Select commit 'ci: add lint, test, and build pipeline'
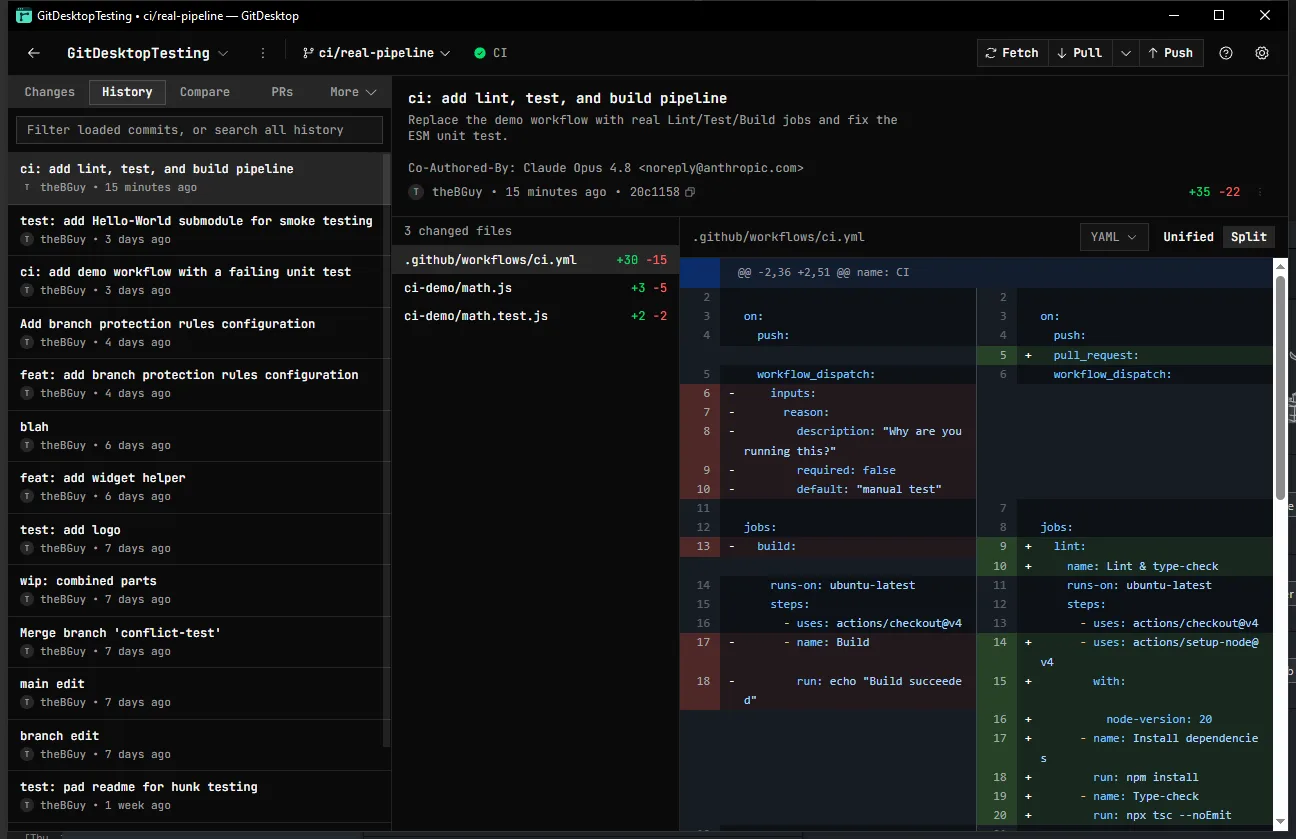This screenshot has height=839, width=1296. tap(195, 178)
